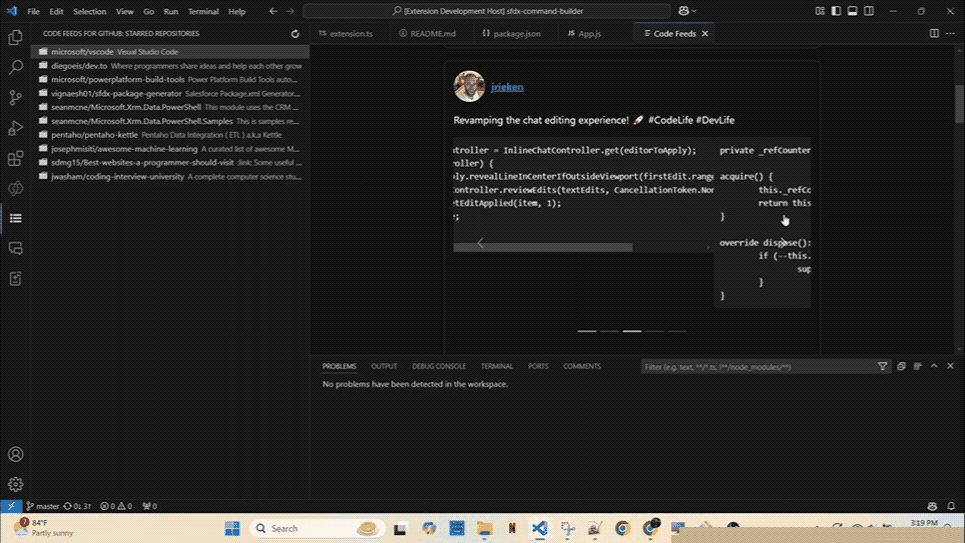Switch to Comments panel tab
The height and width of the screenshot is (543, 965).
[x=582, y=366]
